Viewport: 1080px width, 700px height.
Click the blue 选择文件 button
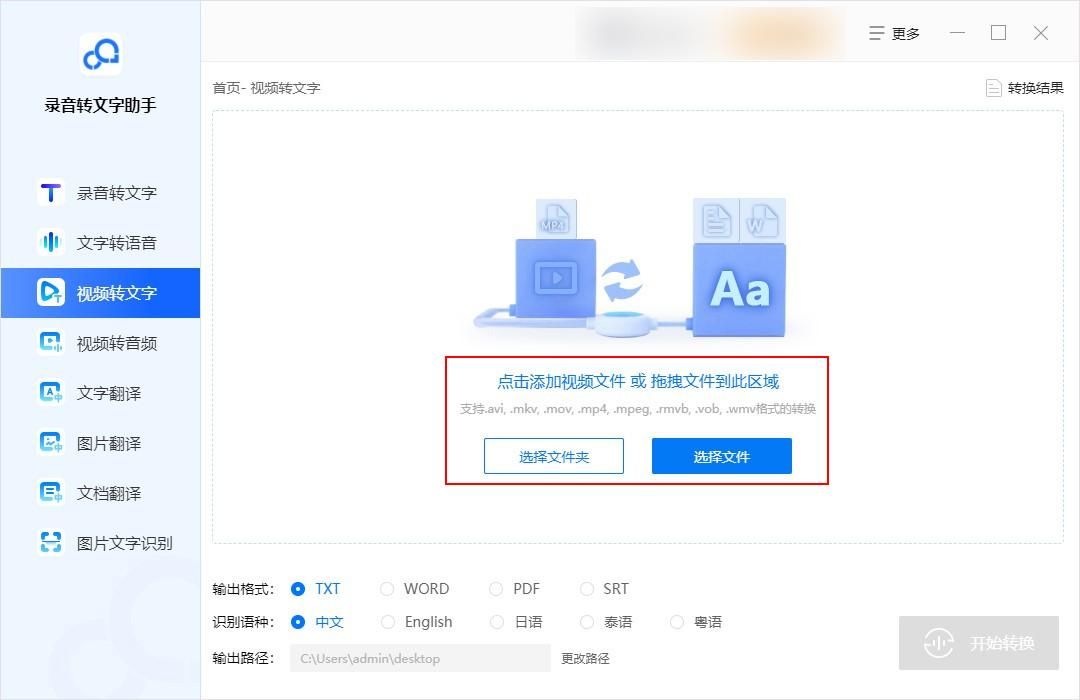(722, 456)
